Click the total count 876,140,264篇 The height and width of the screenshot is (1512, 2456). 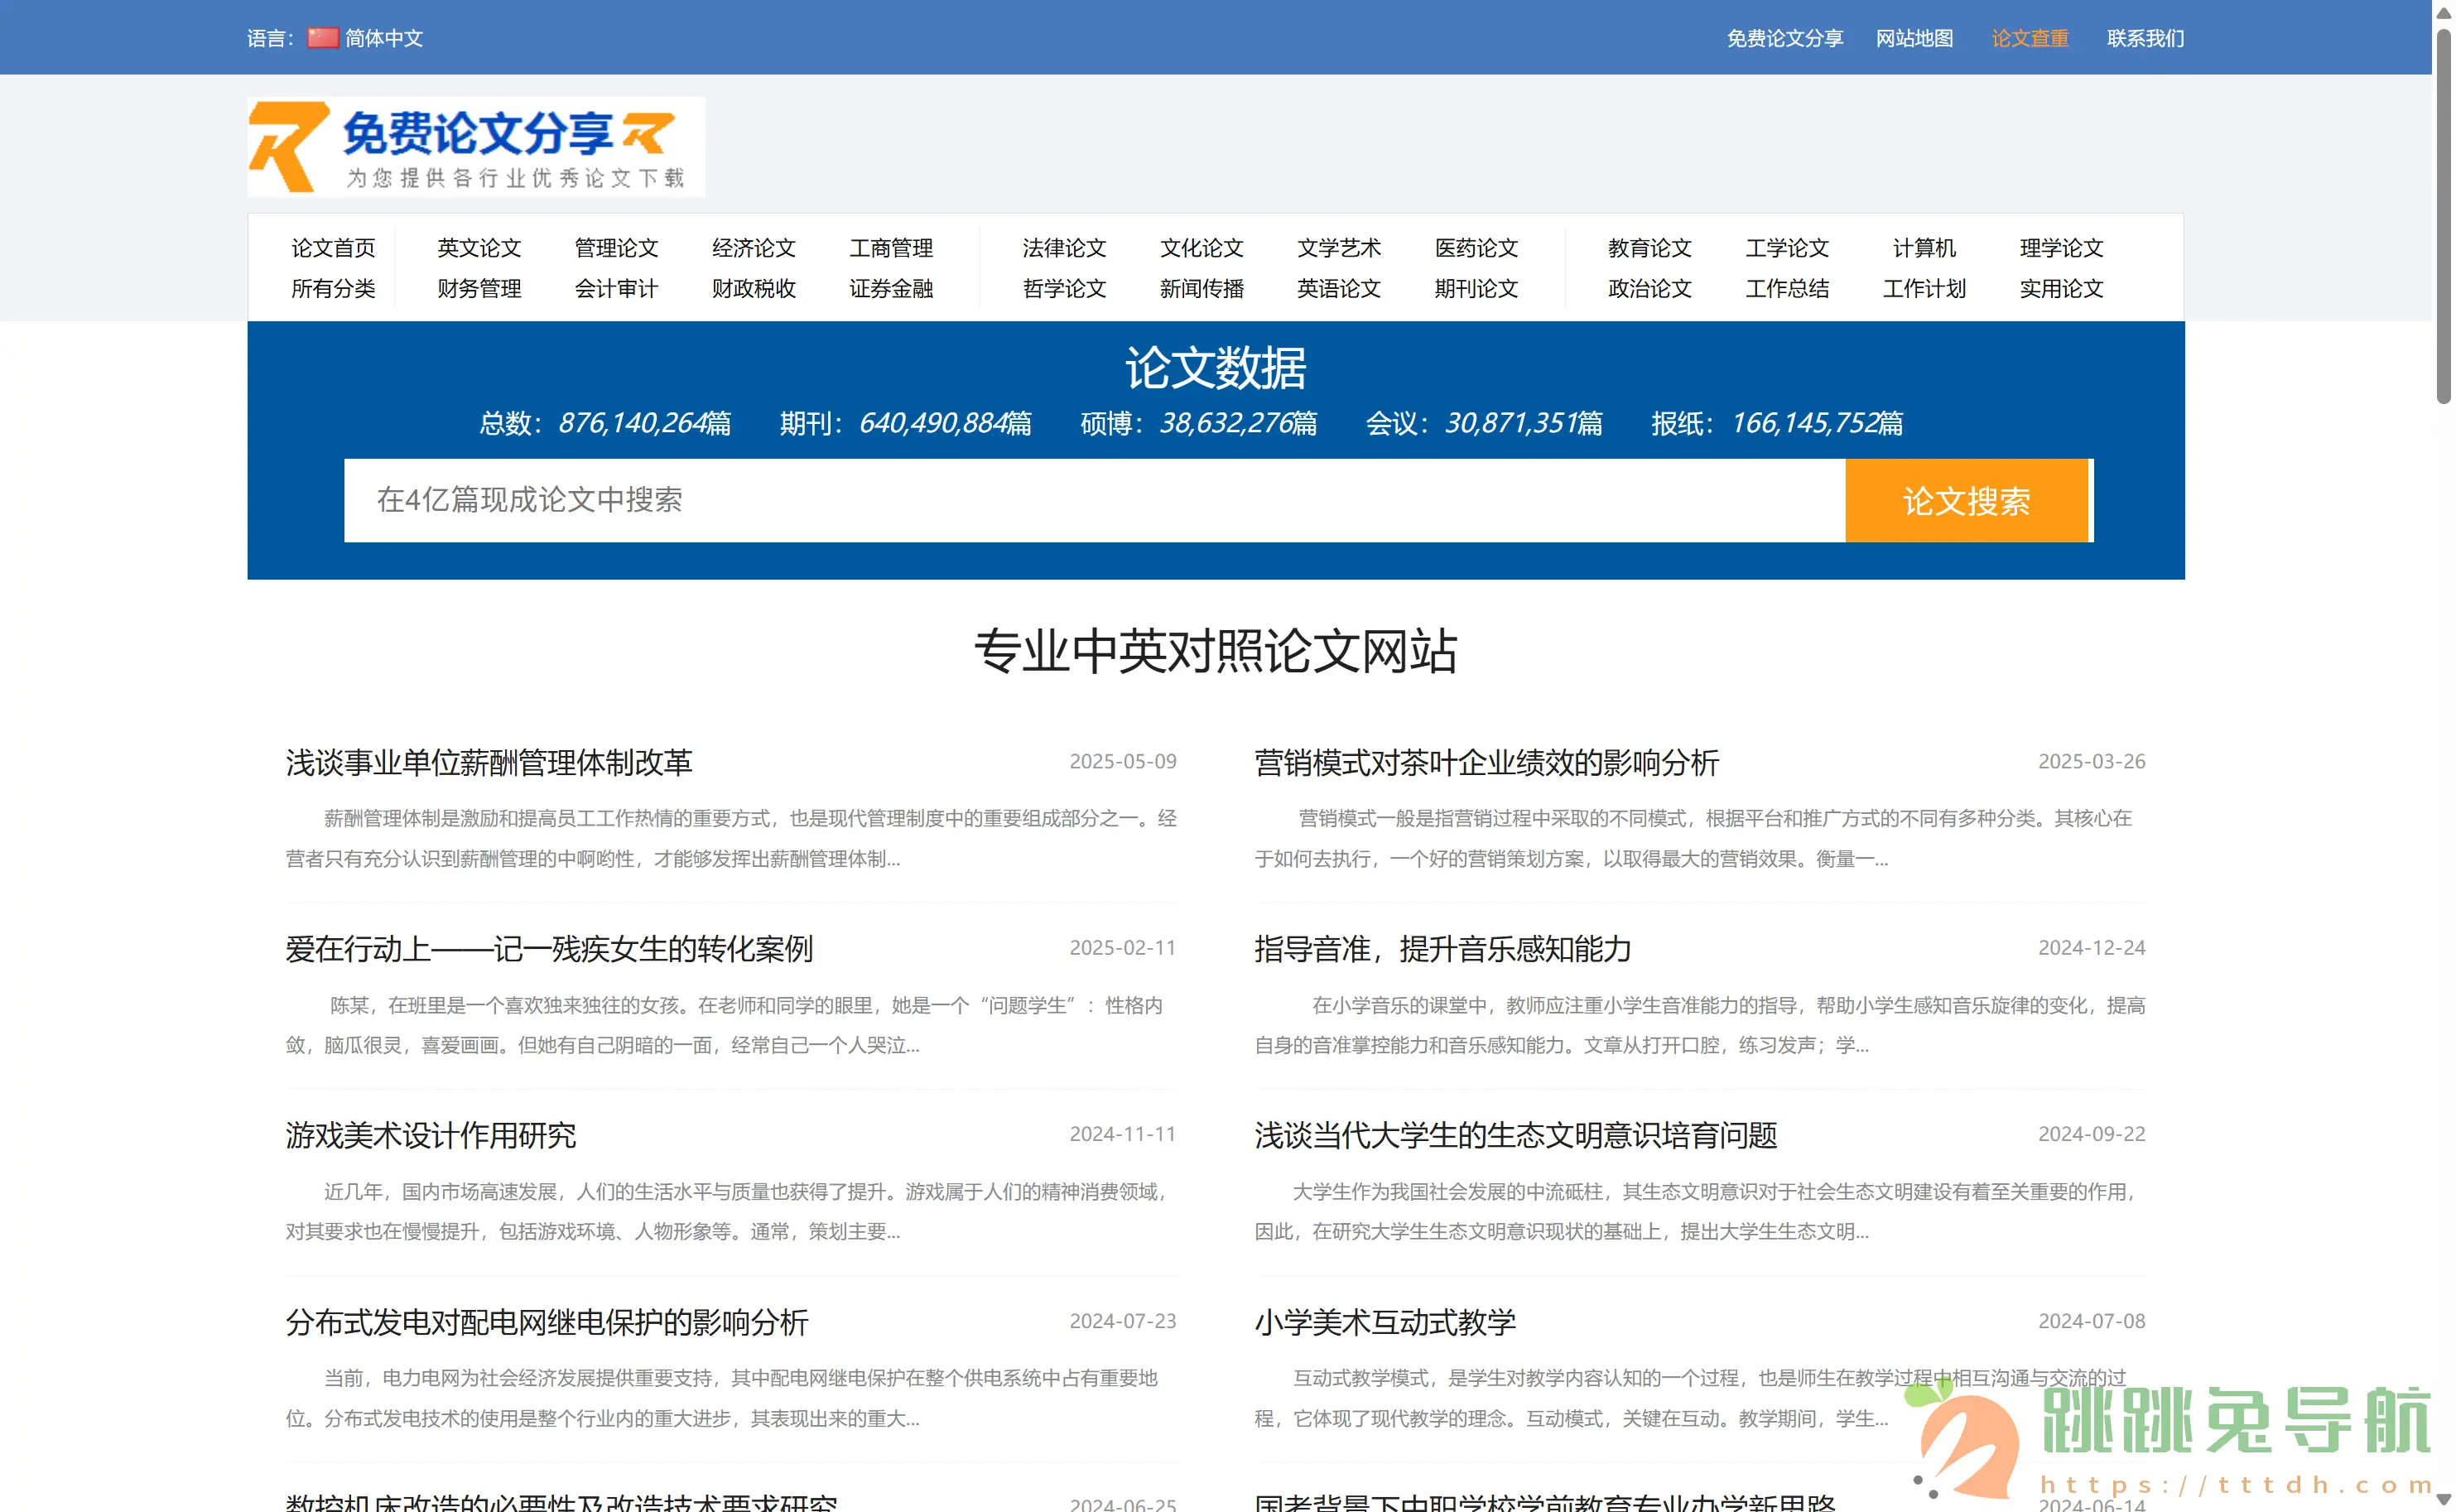[645, 423]
